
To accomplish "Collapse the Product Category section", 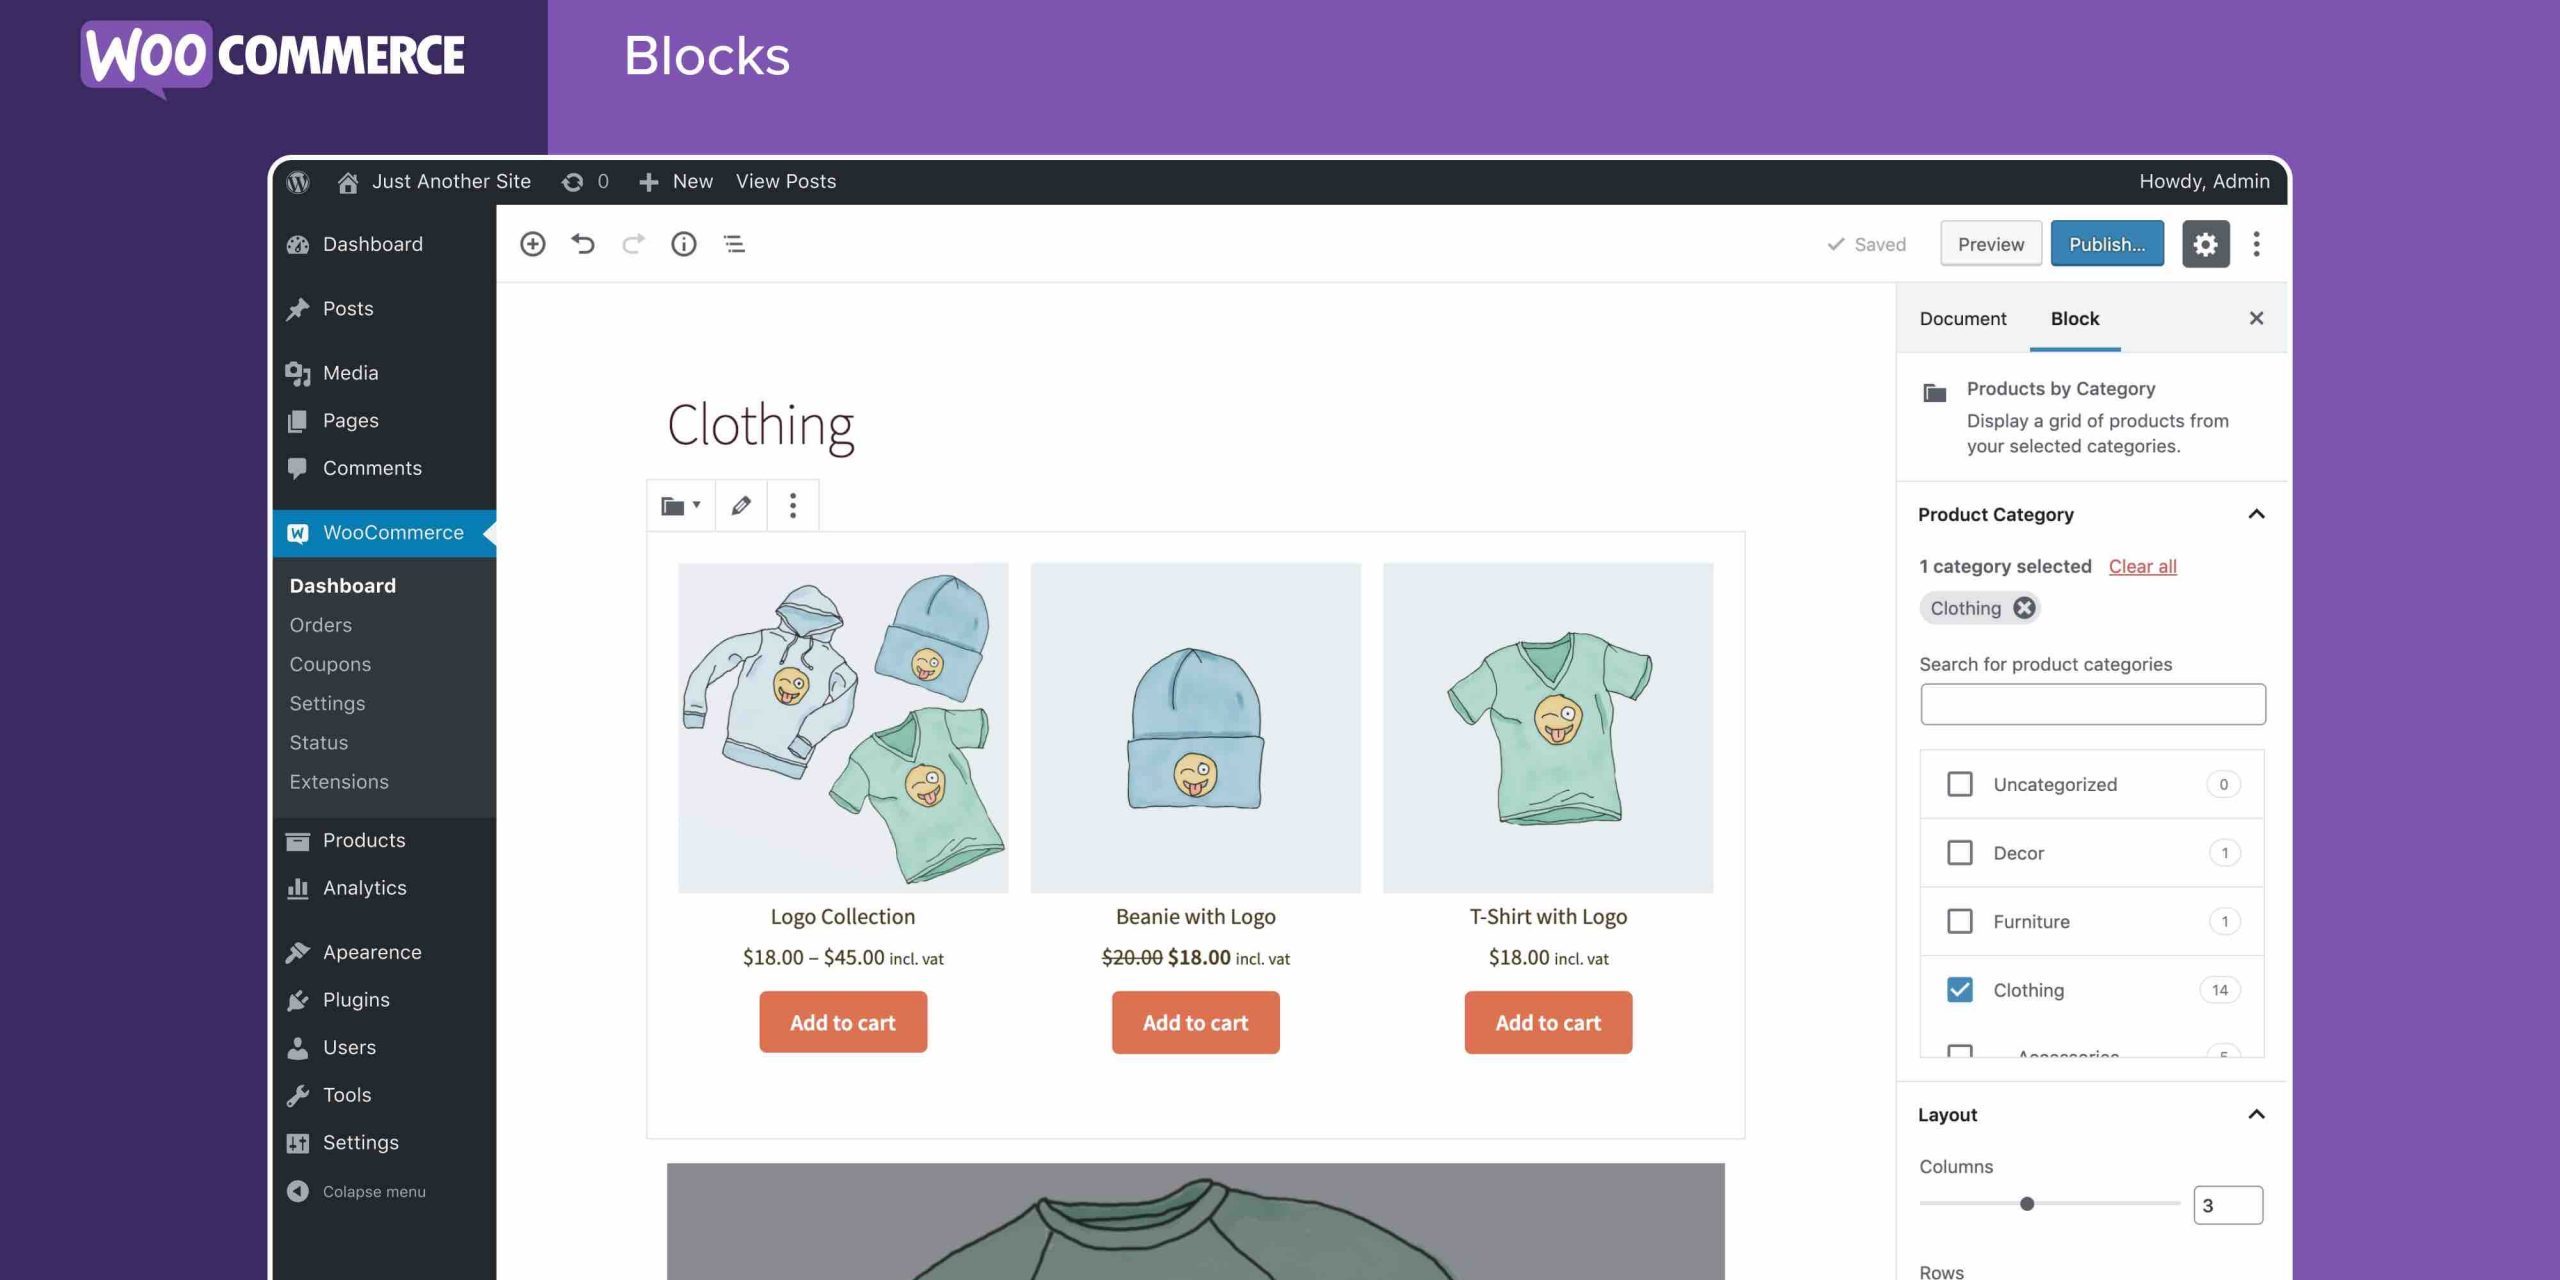I will click(x=2257, y=514).
